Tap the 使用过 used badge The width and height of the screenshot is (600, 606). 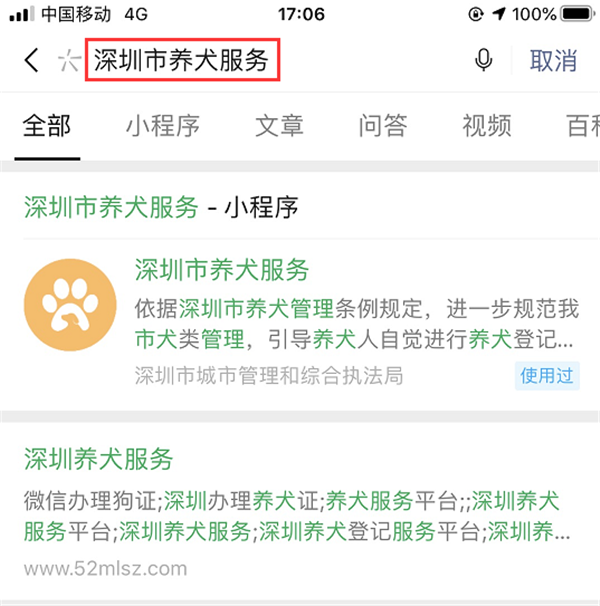[547, 376]
